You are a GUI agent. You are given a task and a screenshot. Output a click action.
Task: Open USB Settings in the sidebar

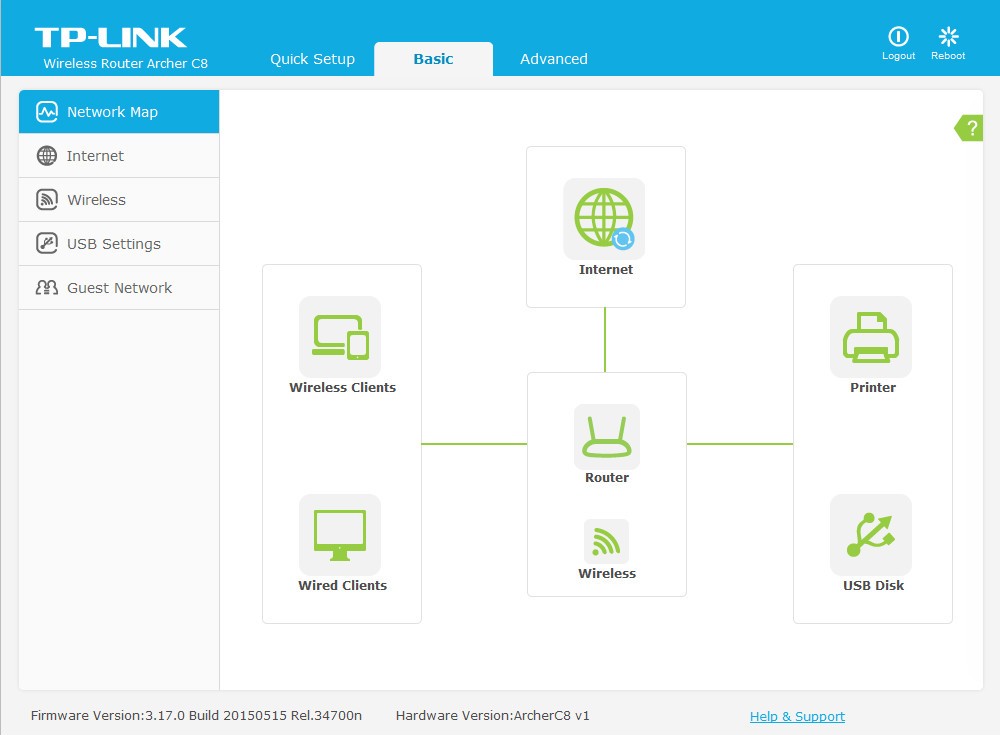[x=118, y=244]
